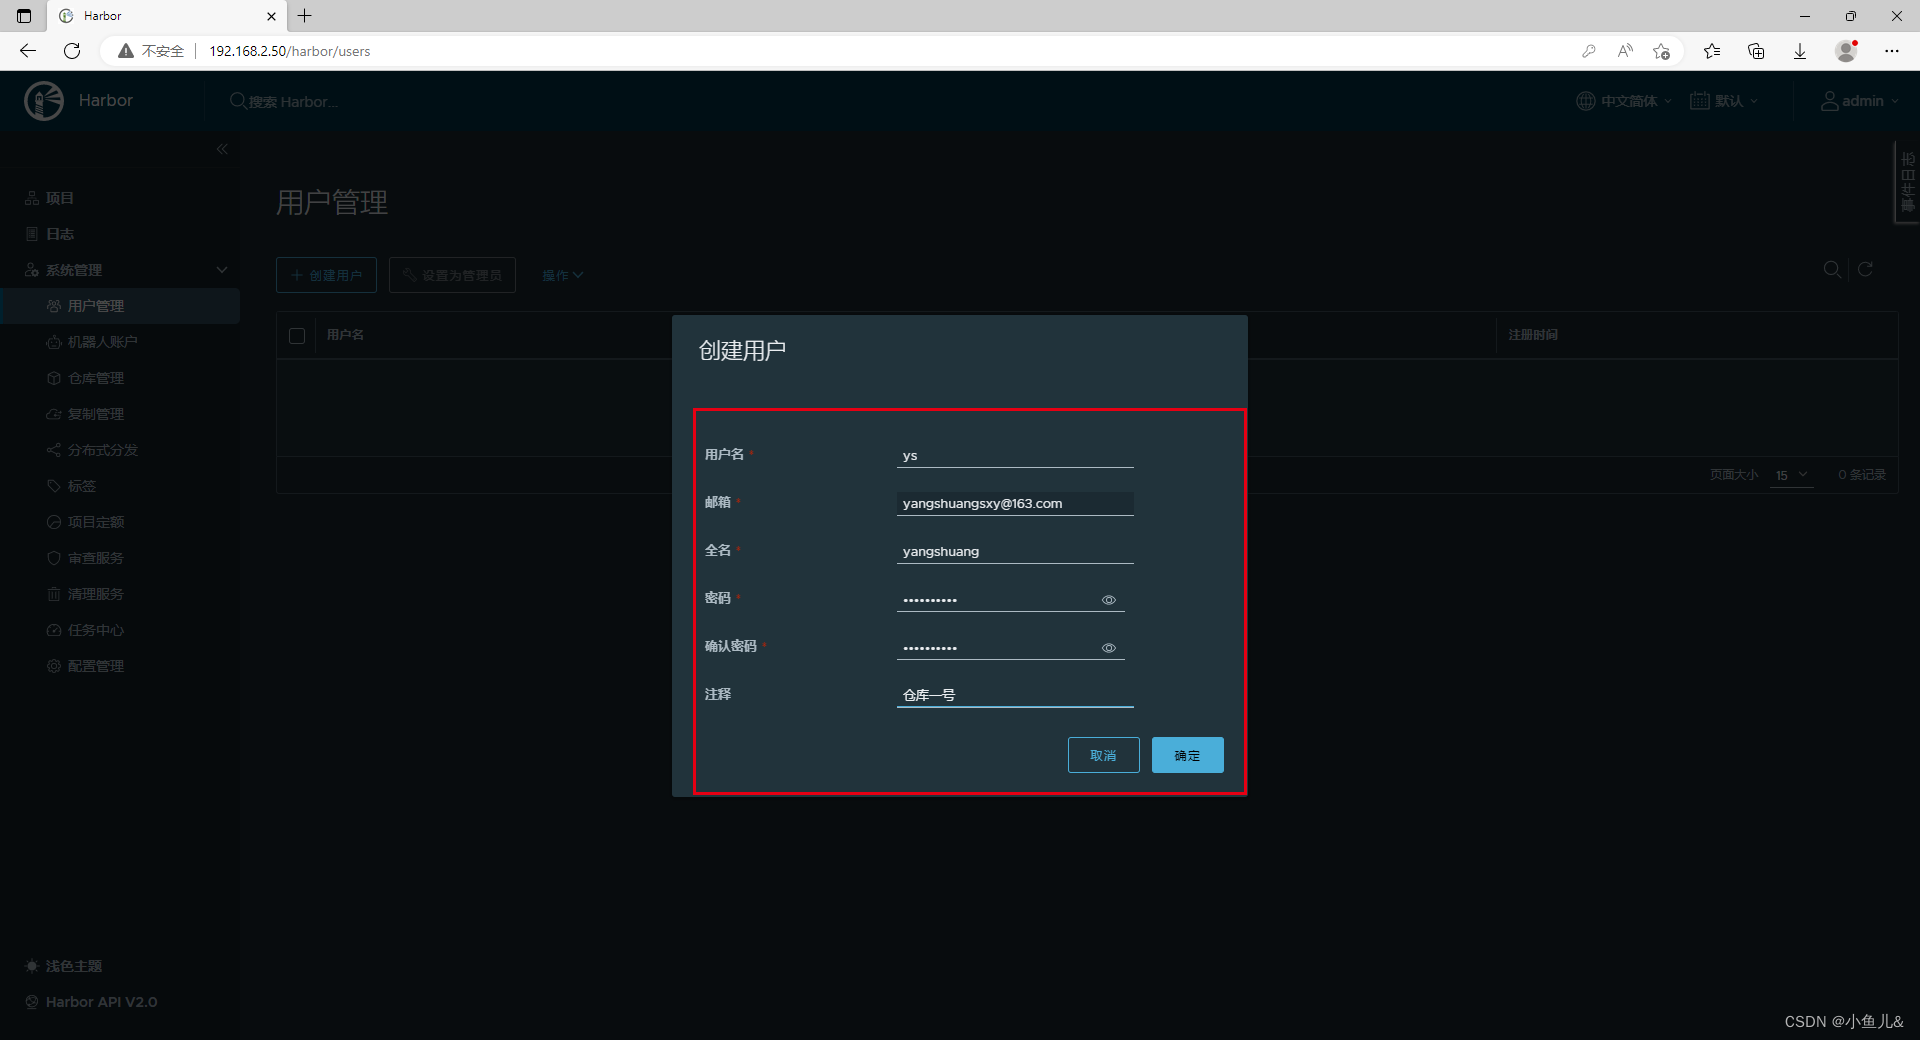Click the 搜索 Harbor search field
This screenshot has width=1920, height=1040.
(293, 101)
